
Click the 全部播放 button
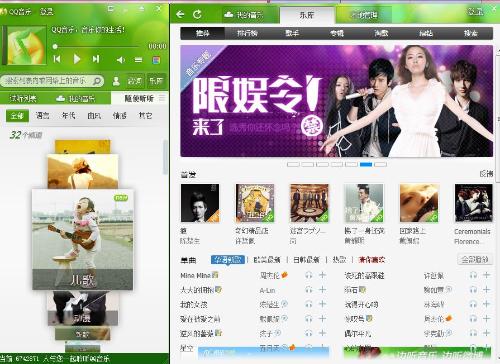tap(475, 259)
